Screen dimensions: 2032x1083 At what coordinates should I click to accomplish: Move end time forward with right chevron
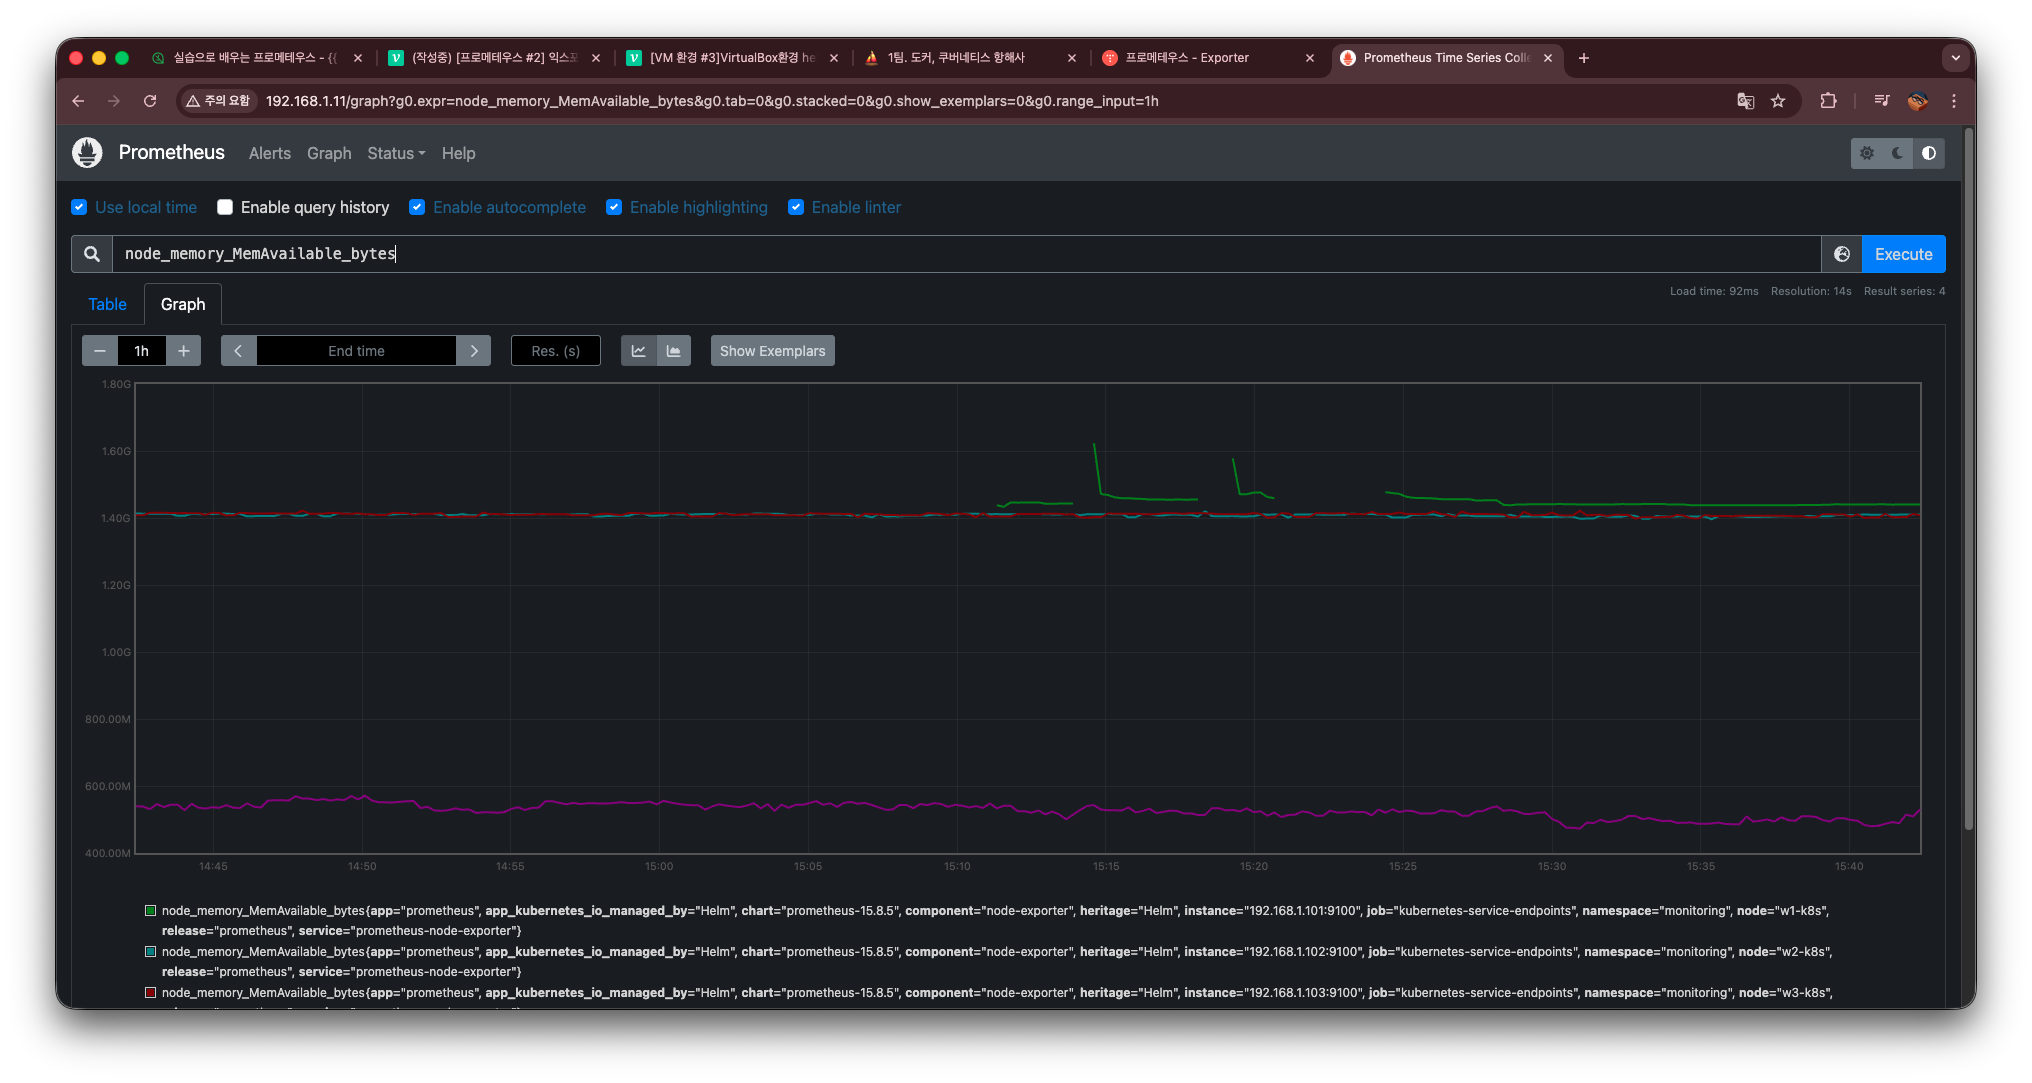click(474, 351)
